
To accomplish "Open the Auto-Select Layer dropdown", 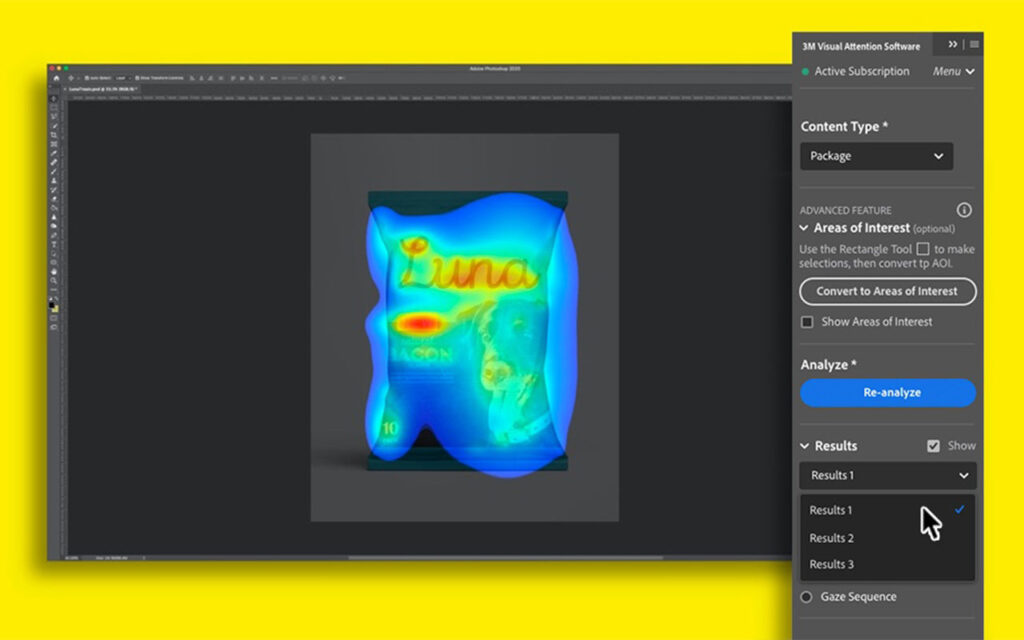I will (121, 78).
